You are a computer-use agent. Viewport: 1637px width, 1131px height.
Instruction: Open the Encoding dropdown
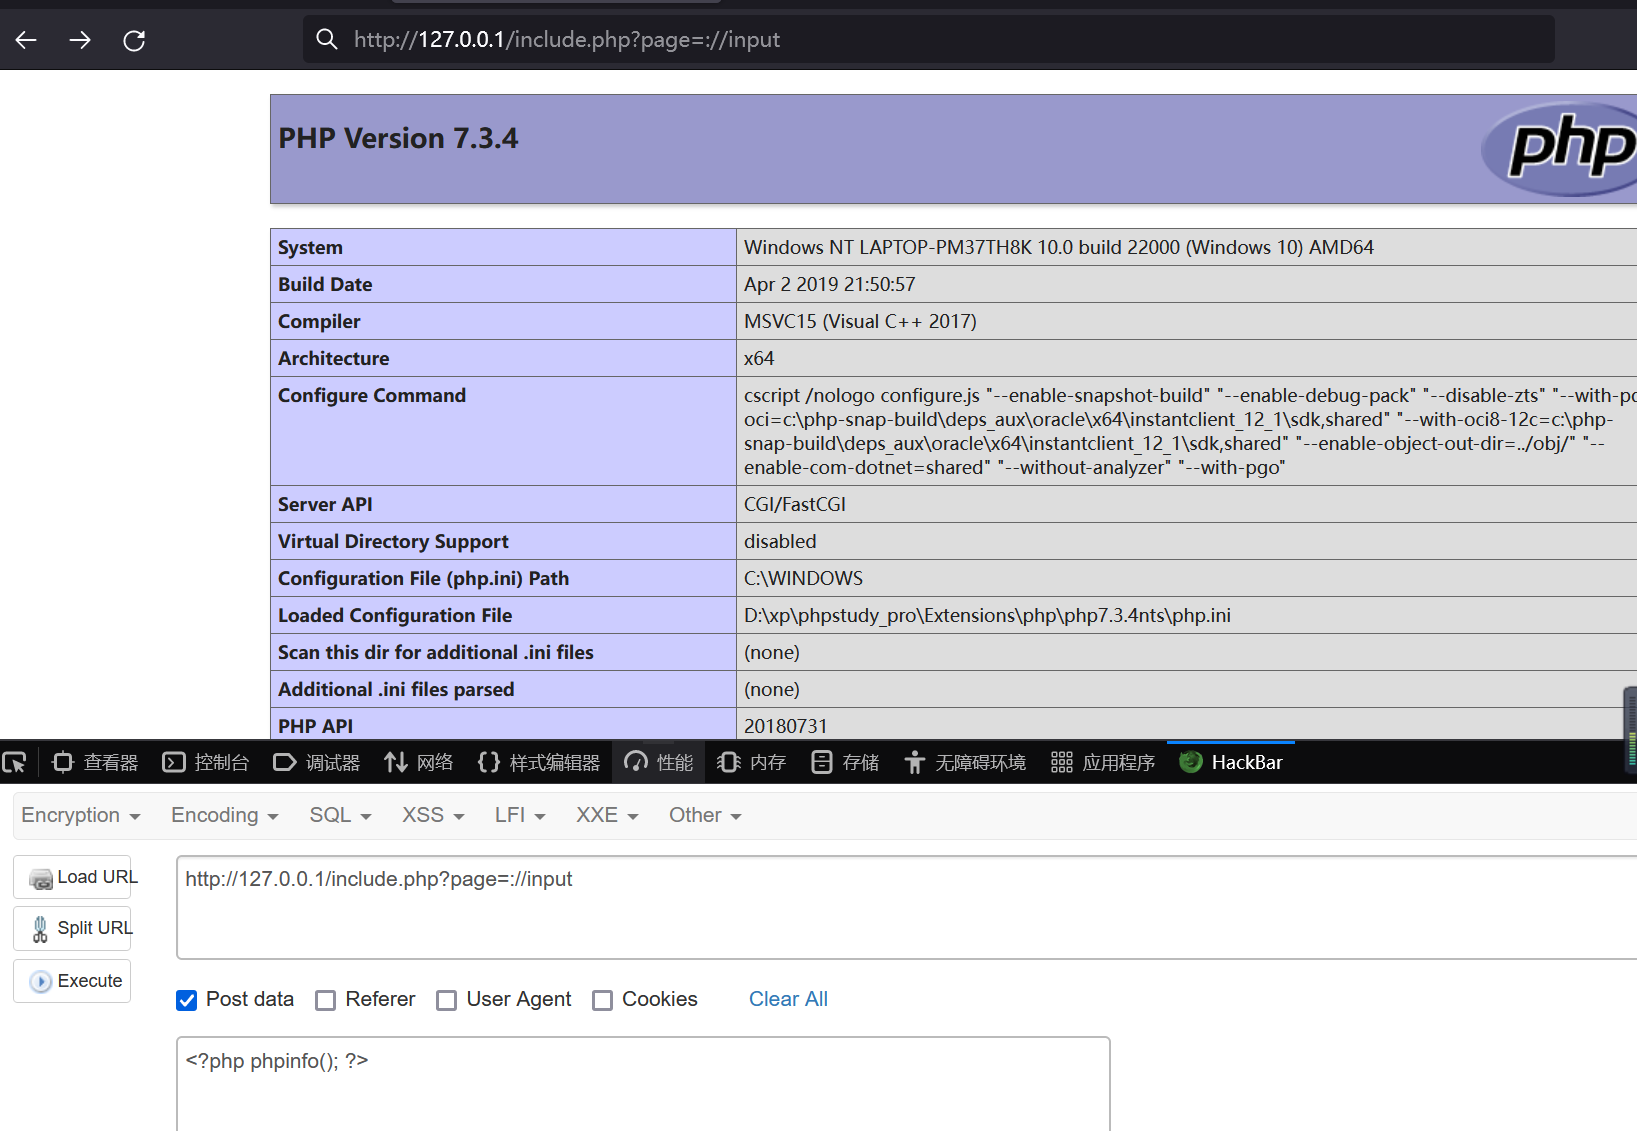click(x=222, y=815)
